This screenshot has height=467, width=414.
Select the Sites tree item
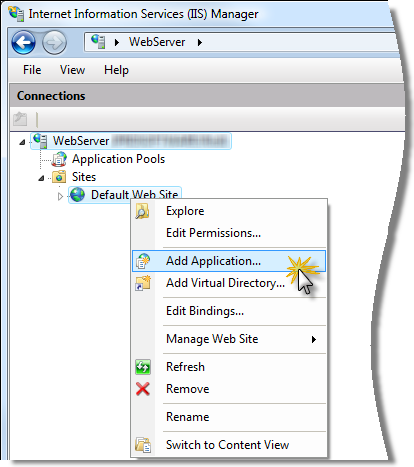tap(84, 177)
